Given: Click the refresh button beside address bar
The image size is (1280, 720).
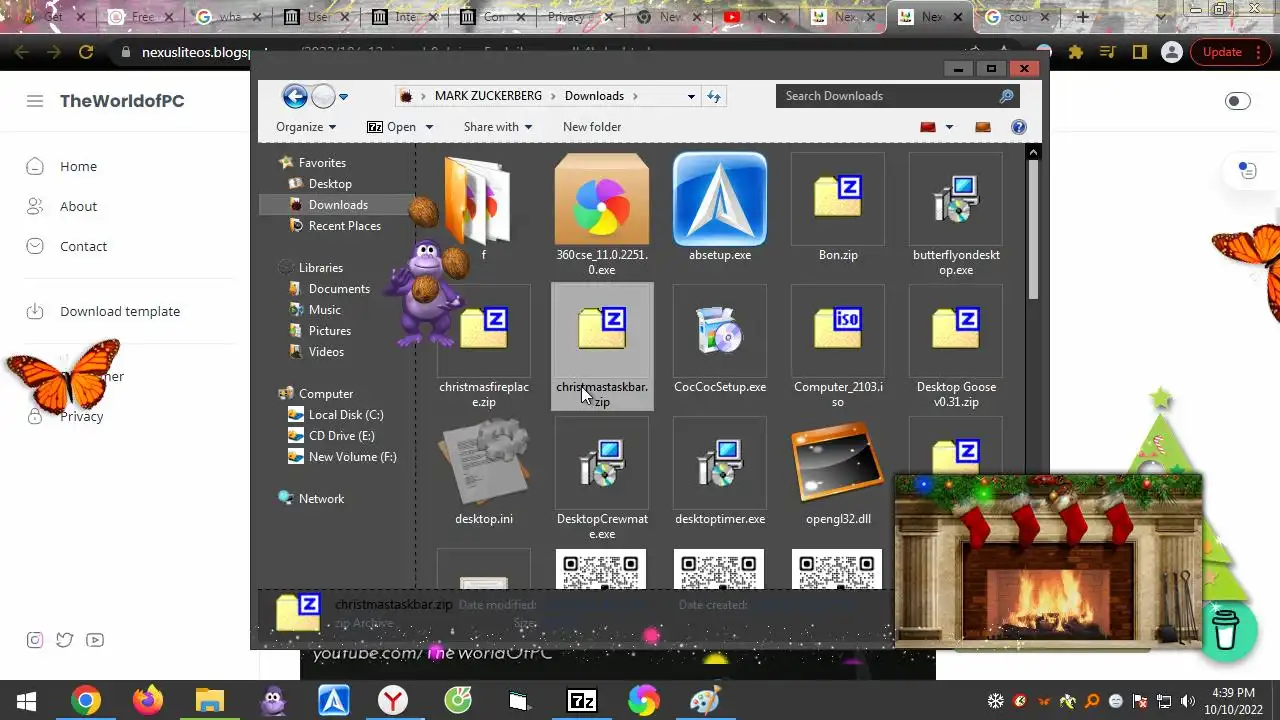Looking at the screenshot, I should [x=714, y=96].
